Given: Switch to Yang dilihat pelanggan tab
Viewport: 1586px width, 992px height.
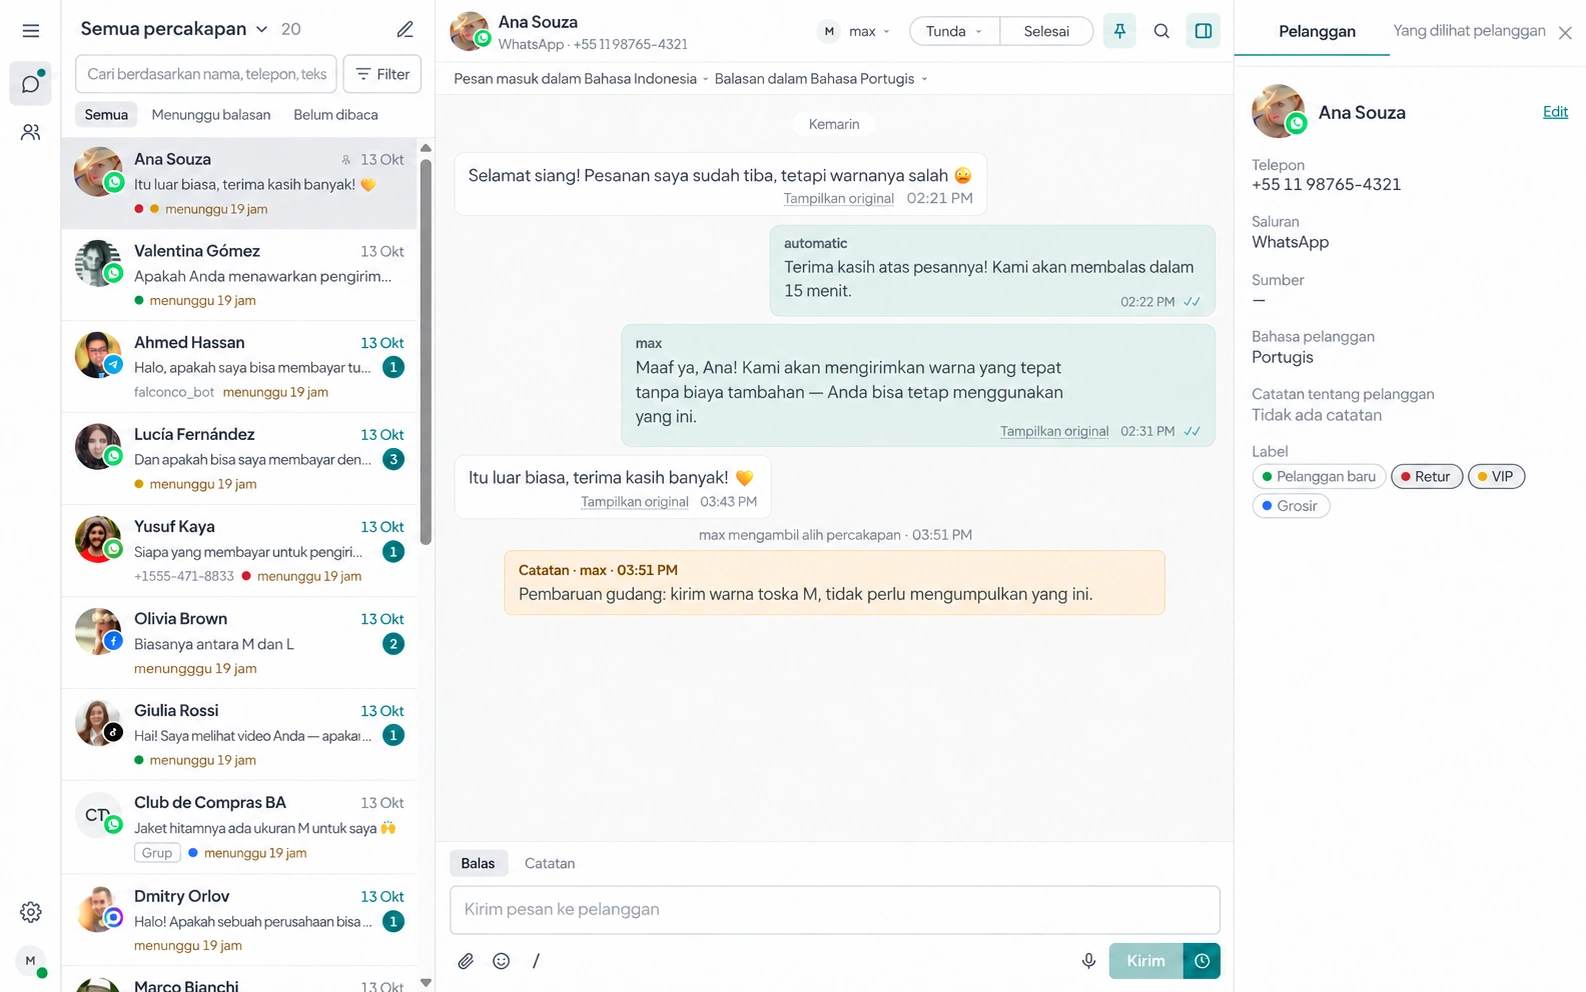Looking at the screenshot, I should [x=1469, y=31].
